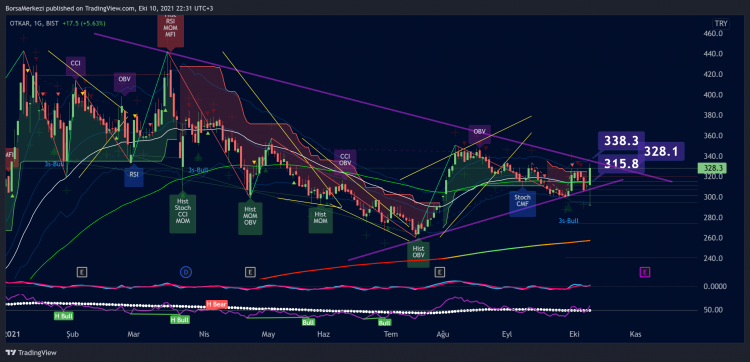The width and height of the screenshot is (750, 362).
Task: Select the 338.3 price callout
Action: (x=621, y=141)
